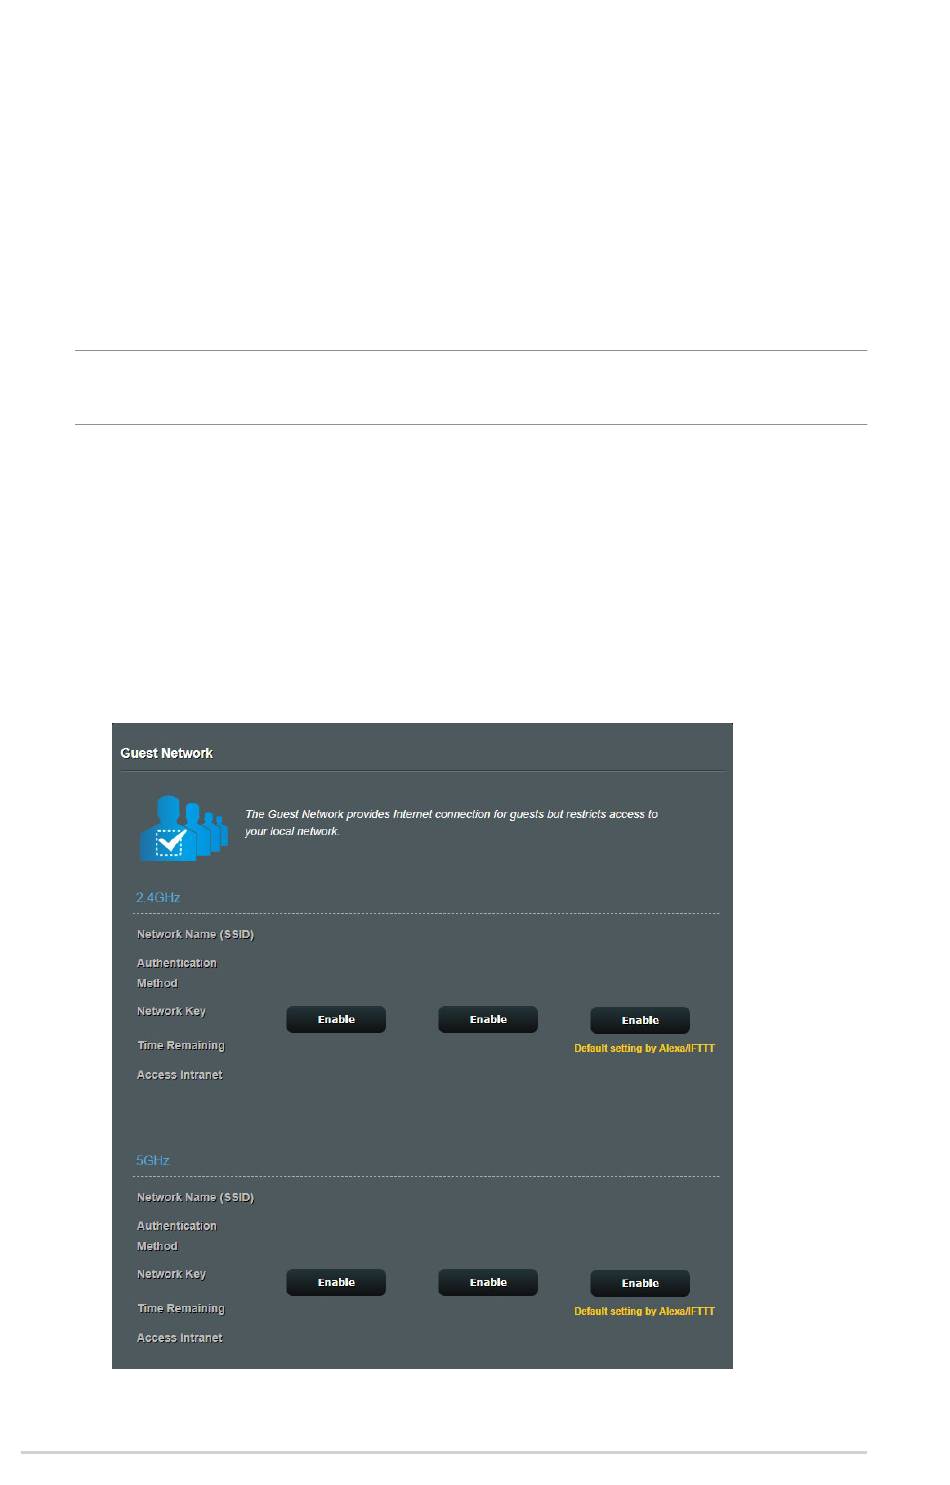Viewport: 950px width, 1485px height.
Task: Enable the first 5GHz guest network
Action: (x=336, y=1282)
